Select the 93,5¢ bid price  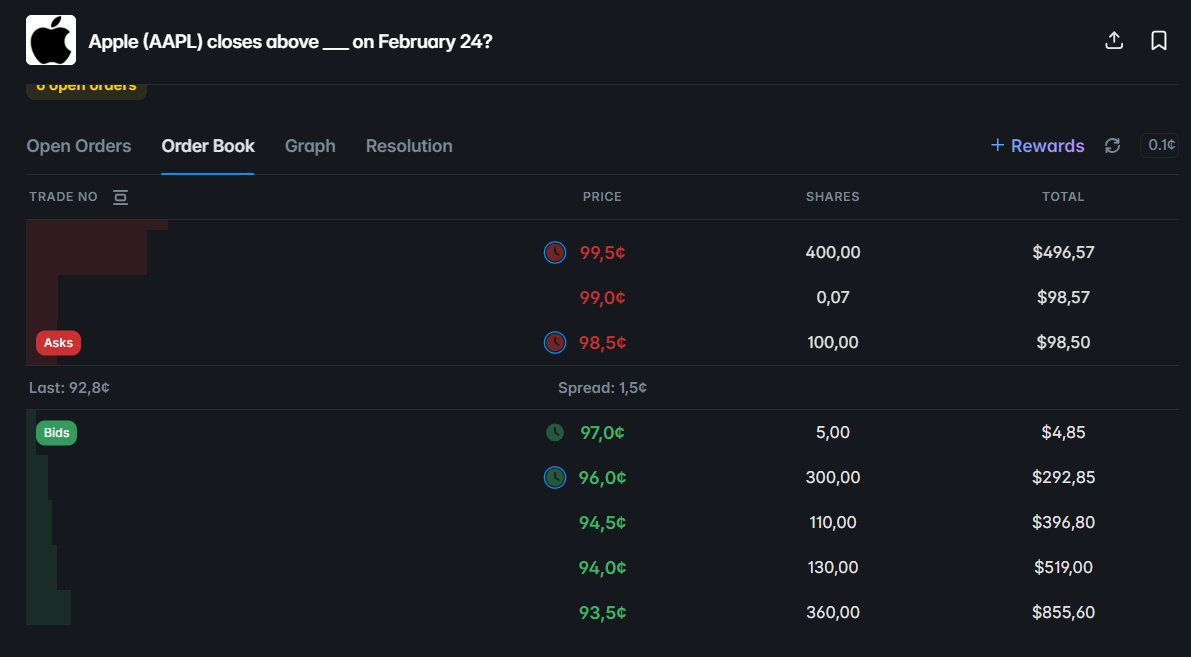(602, 613)
